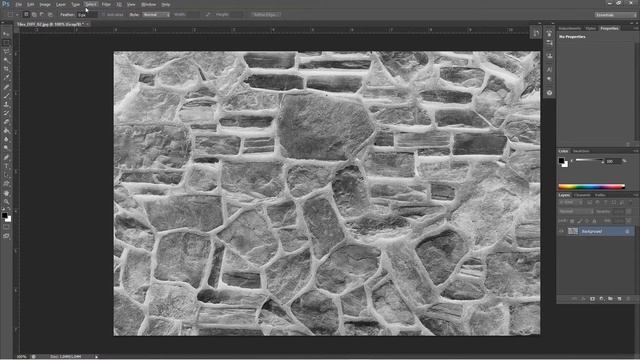Toggle lock position

587,221
